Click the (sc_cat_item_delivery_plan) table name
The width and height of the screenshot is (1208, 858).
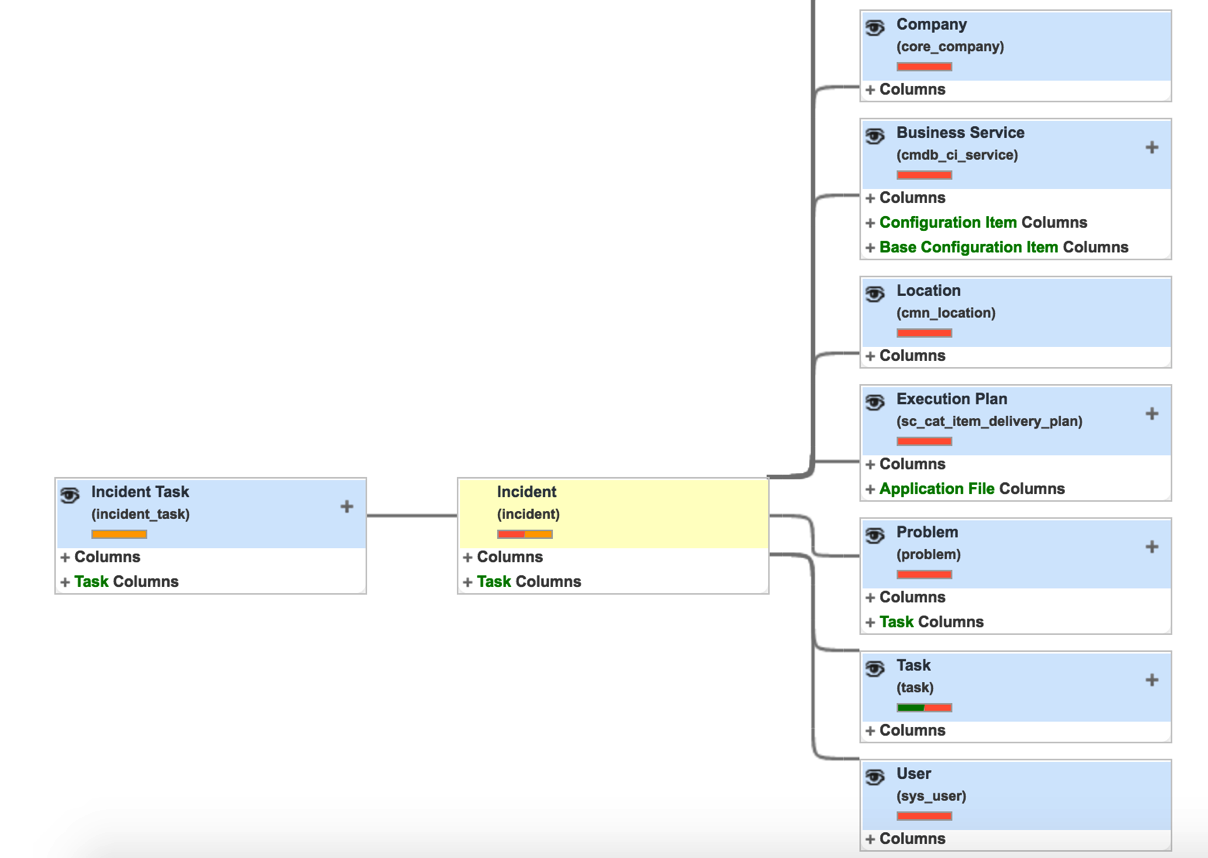point(989,421)
